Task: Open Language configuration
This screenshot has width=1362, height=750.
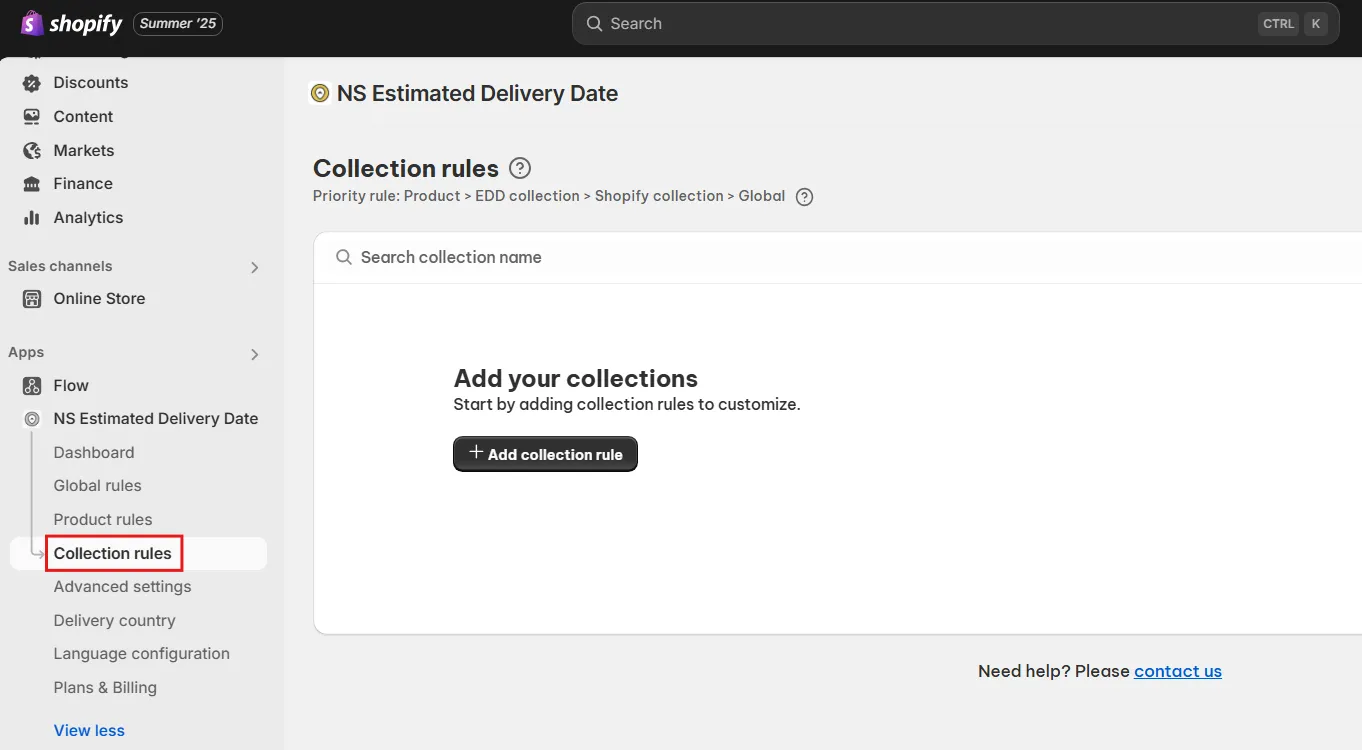Action: [x=142, y=654]
